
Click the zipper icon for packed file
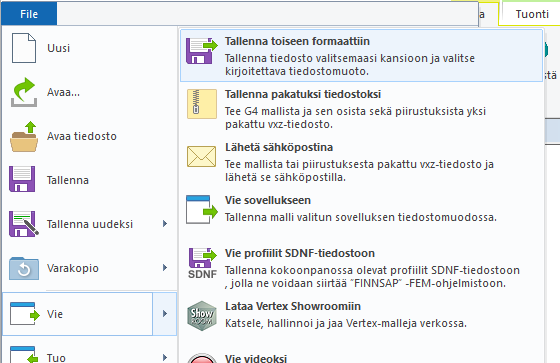click(202, 104)
